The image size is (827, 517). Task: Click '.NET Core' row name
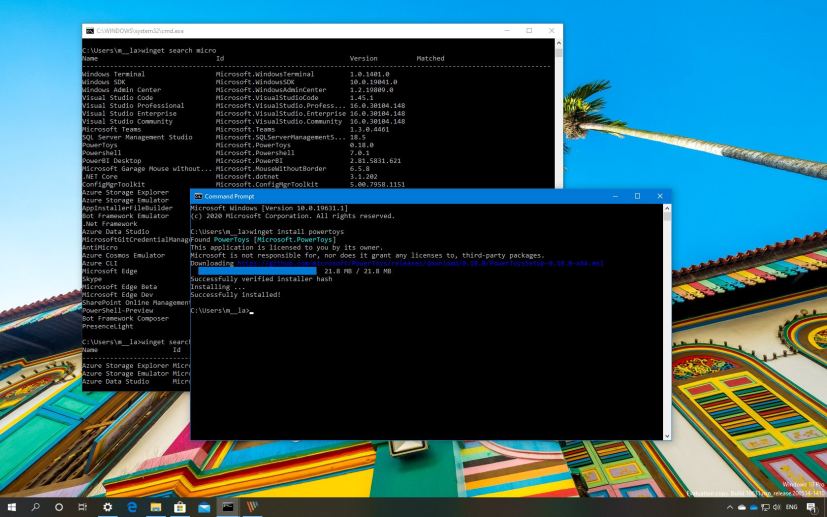click(100, 177)
